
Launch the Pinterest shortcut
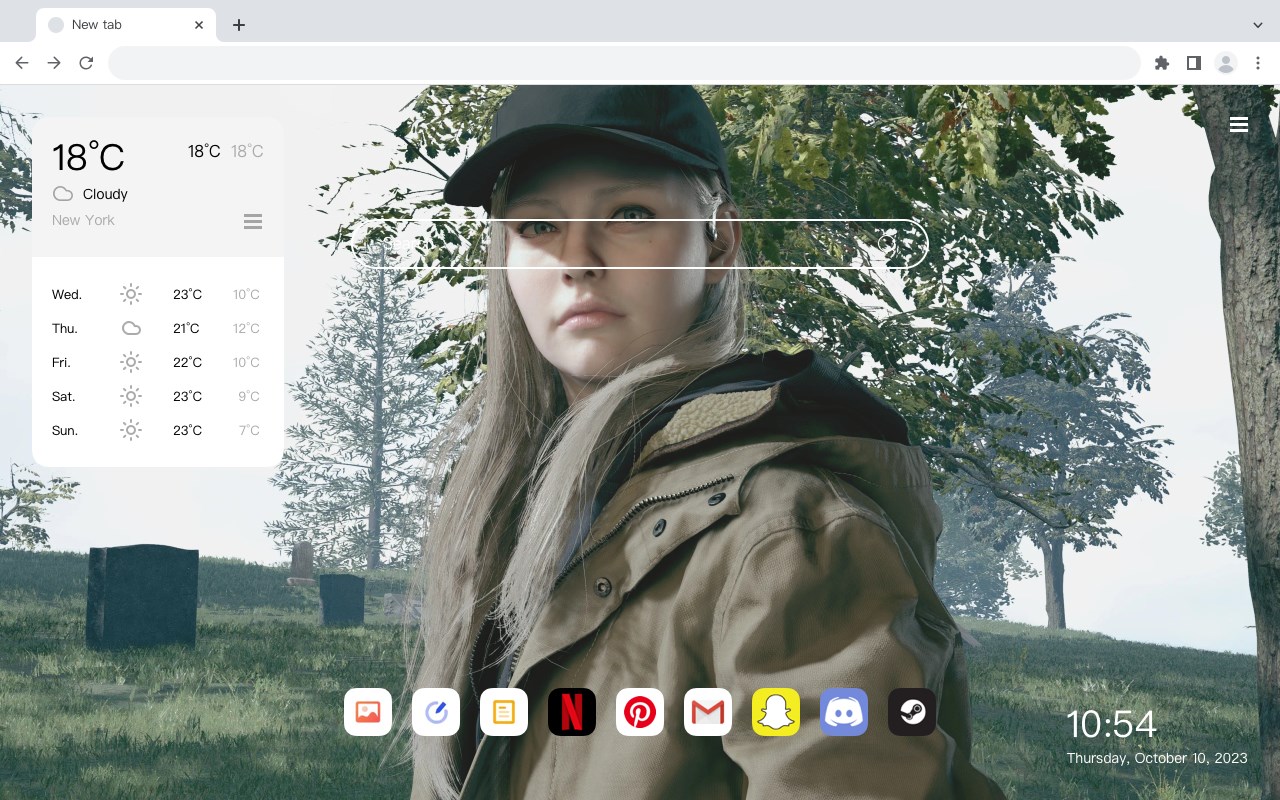pyautogui.click(x=640, y=712)
